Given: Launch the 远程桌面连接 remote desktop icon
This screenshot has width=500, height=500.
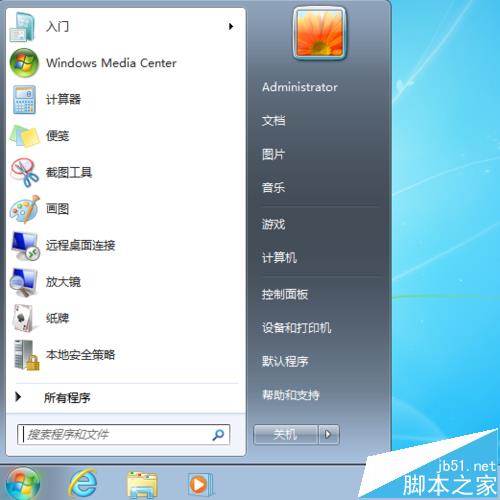Looking at the screenshot, I should click(x=25, y=246).
